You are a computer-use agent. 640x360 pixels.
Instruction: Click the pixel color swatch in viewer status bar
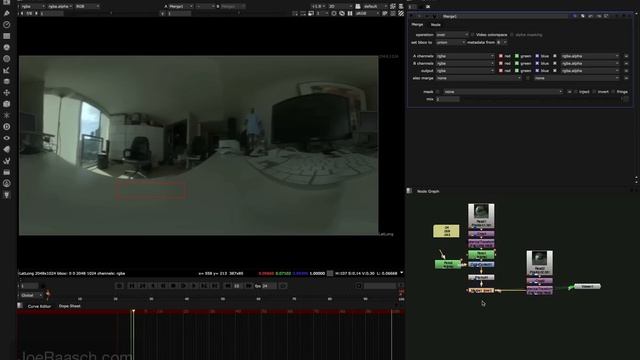tap(330, 273)
